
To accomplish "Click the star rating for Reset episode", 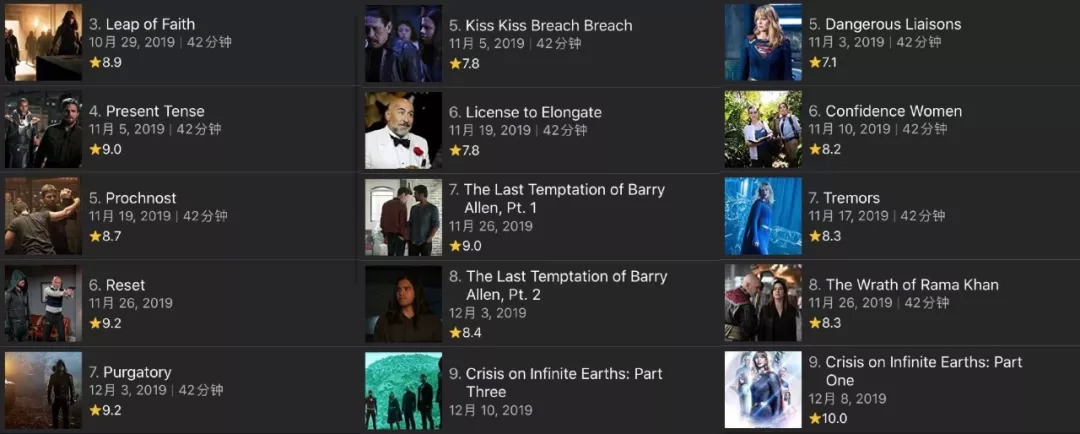I will point(105,322).
